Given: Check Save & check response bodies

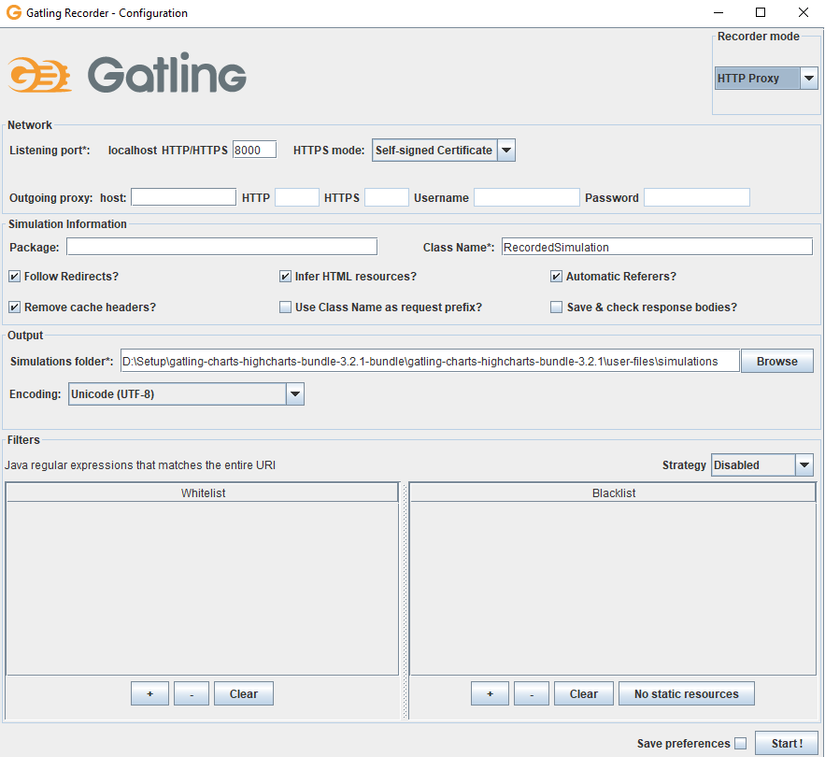Looking at the screenshot, I should [556, 307].
